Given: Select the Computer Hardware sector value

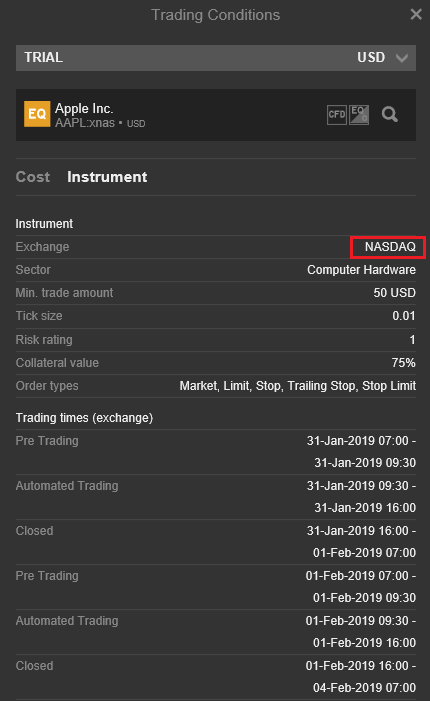Looking at the screenshot, I should click(361, 270).
